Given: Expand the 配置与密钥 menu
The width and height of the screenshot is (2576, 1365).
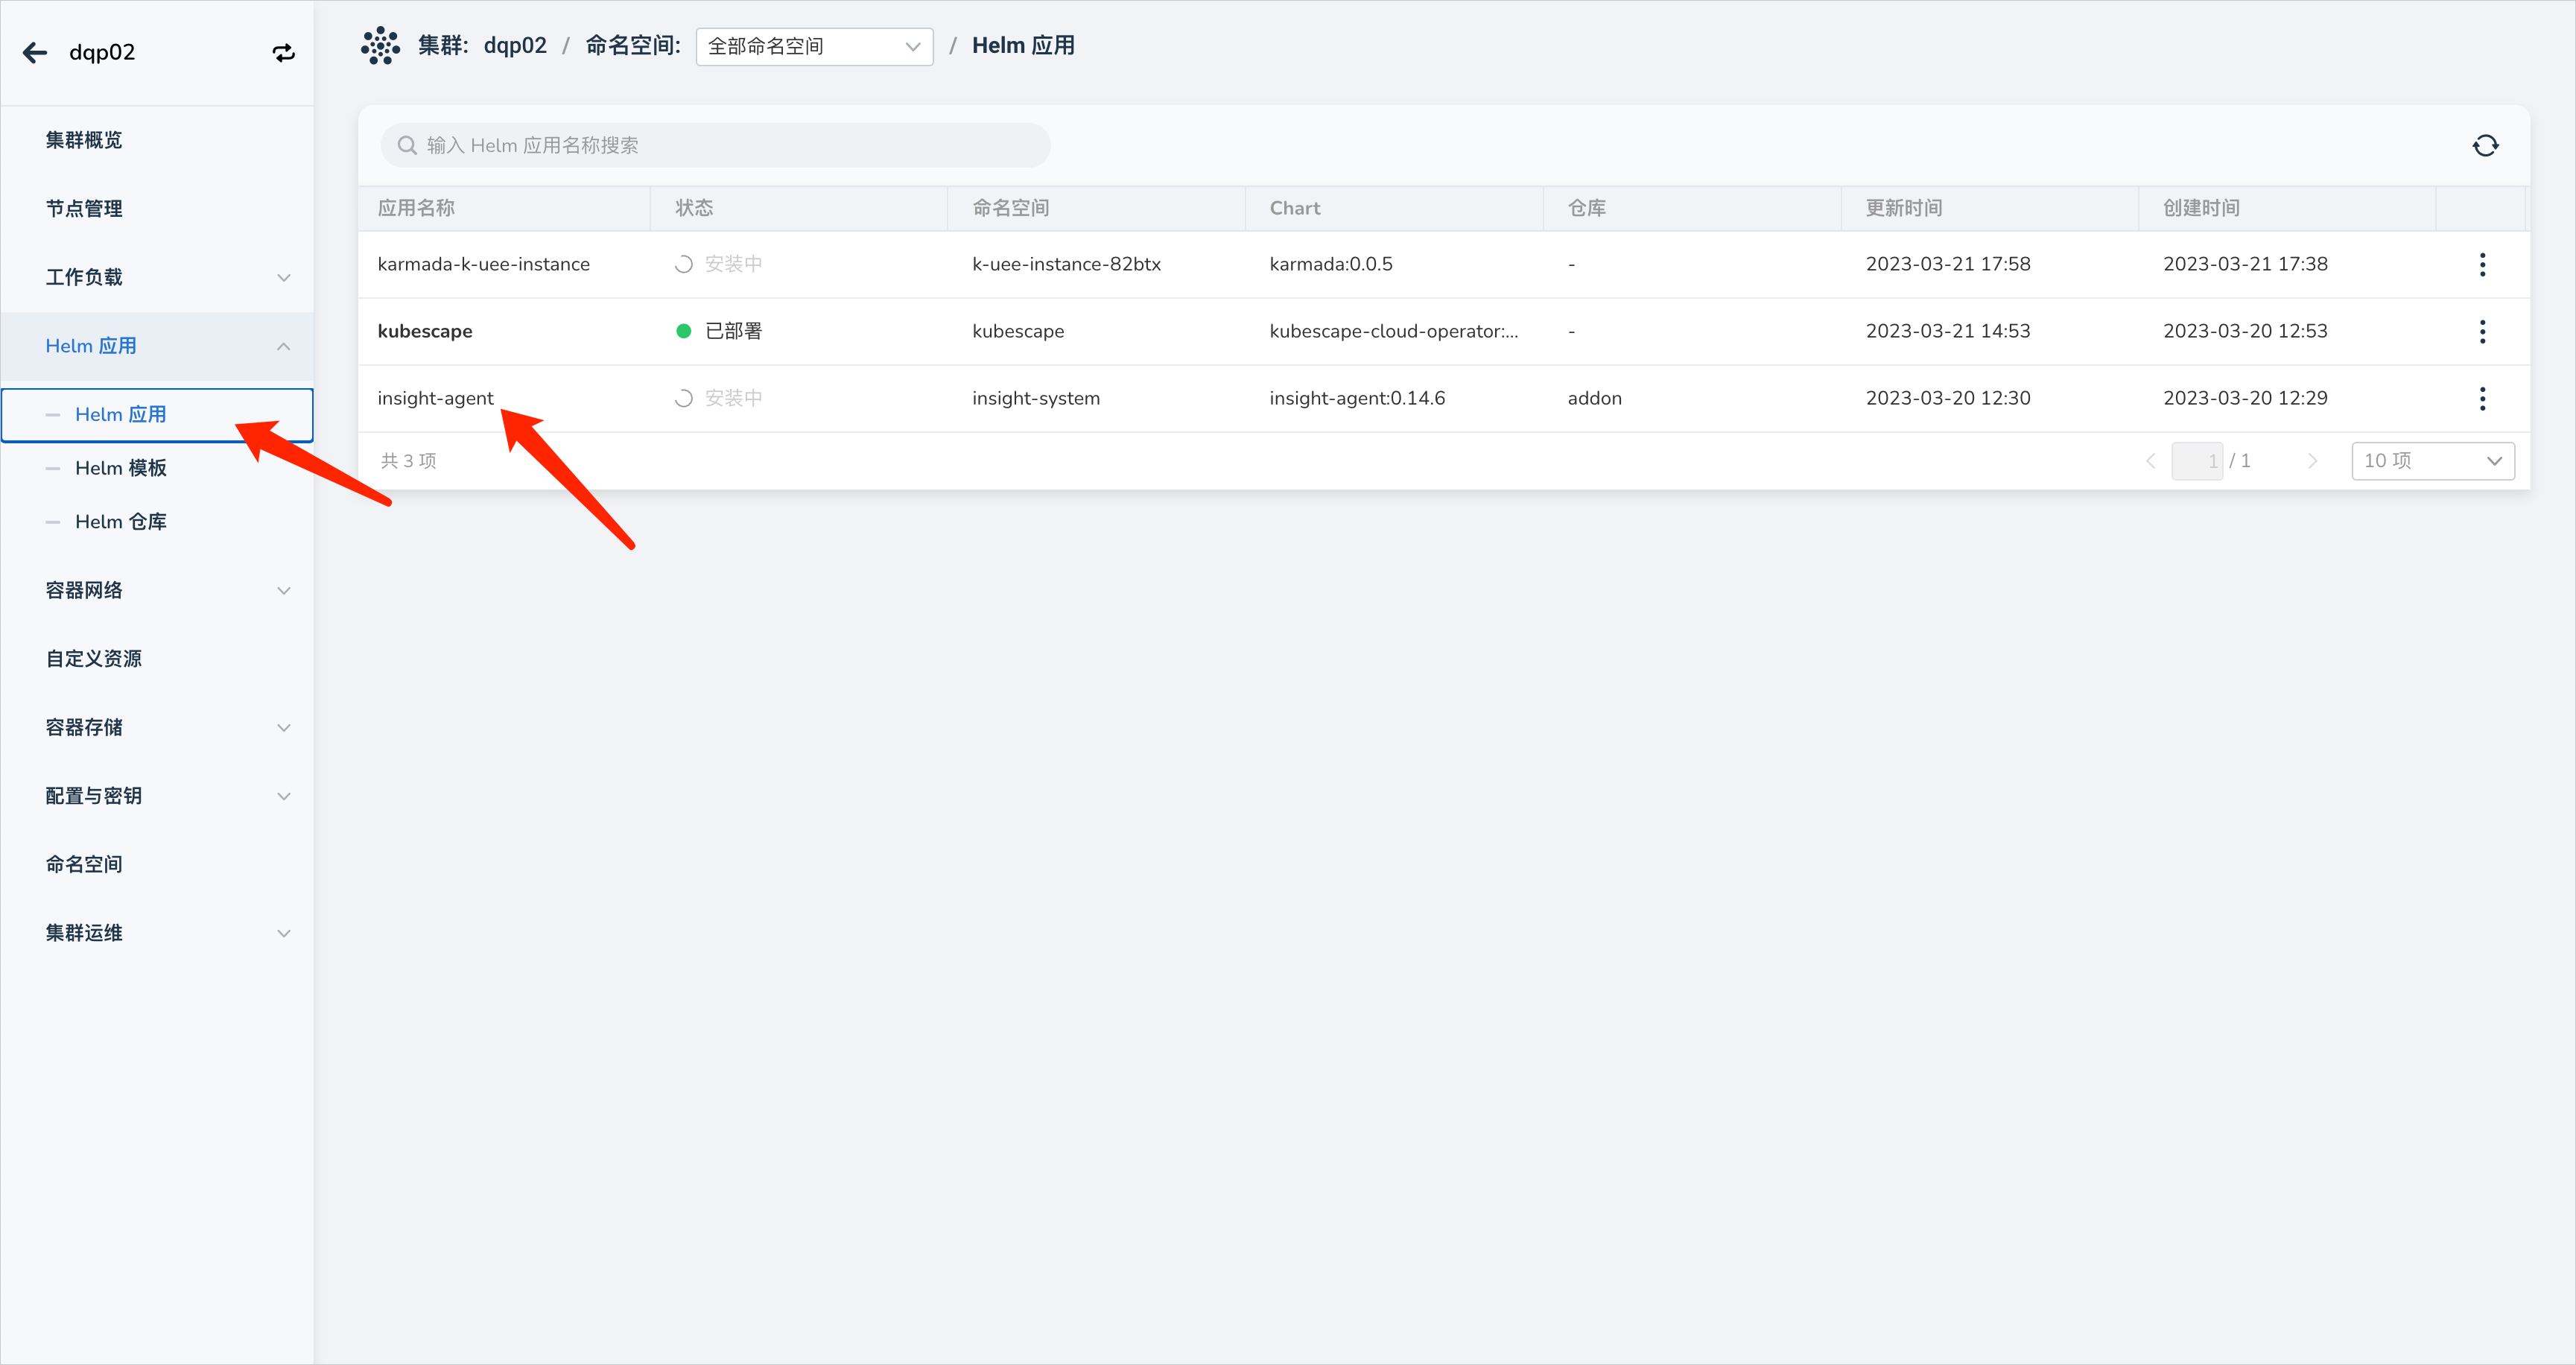Looking at the screenshot, I should 158,796.
